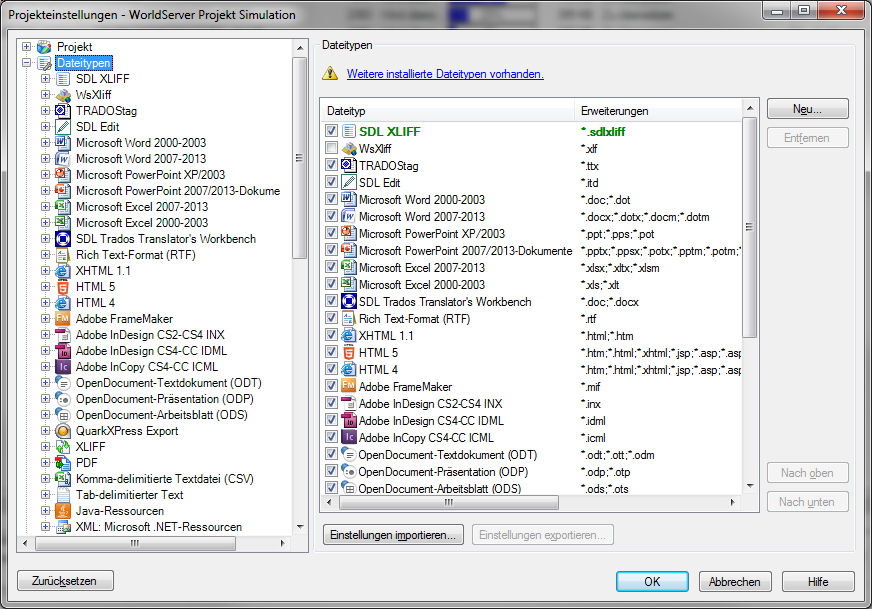Uncheck the TRADOStag checkbox
Screen dimensions: 872x609
(x=331, y=165)
